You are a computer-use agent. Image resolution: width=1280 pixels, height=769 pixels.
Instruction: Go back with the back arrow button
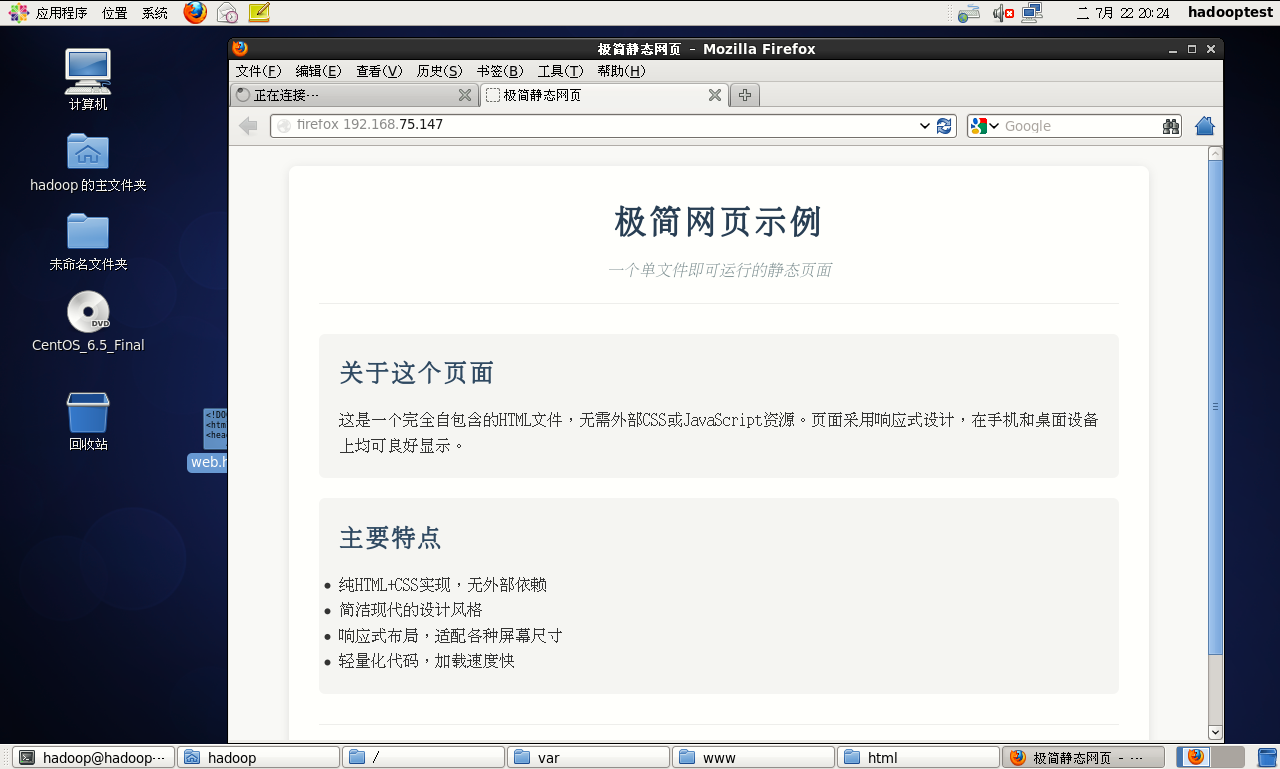(x=248, y=126)
